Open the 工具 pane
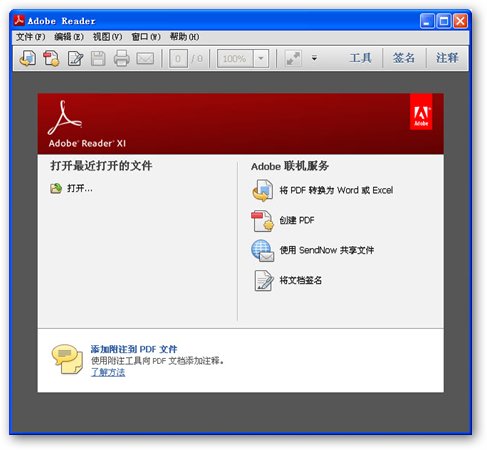The height and width of the screenshot is (450, 487). 360,58
